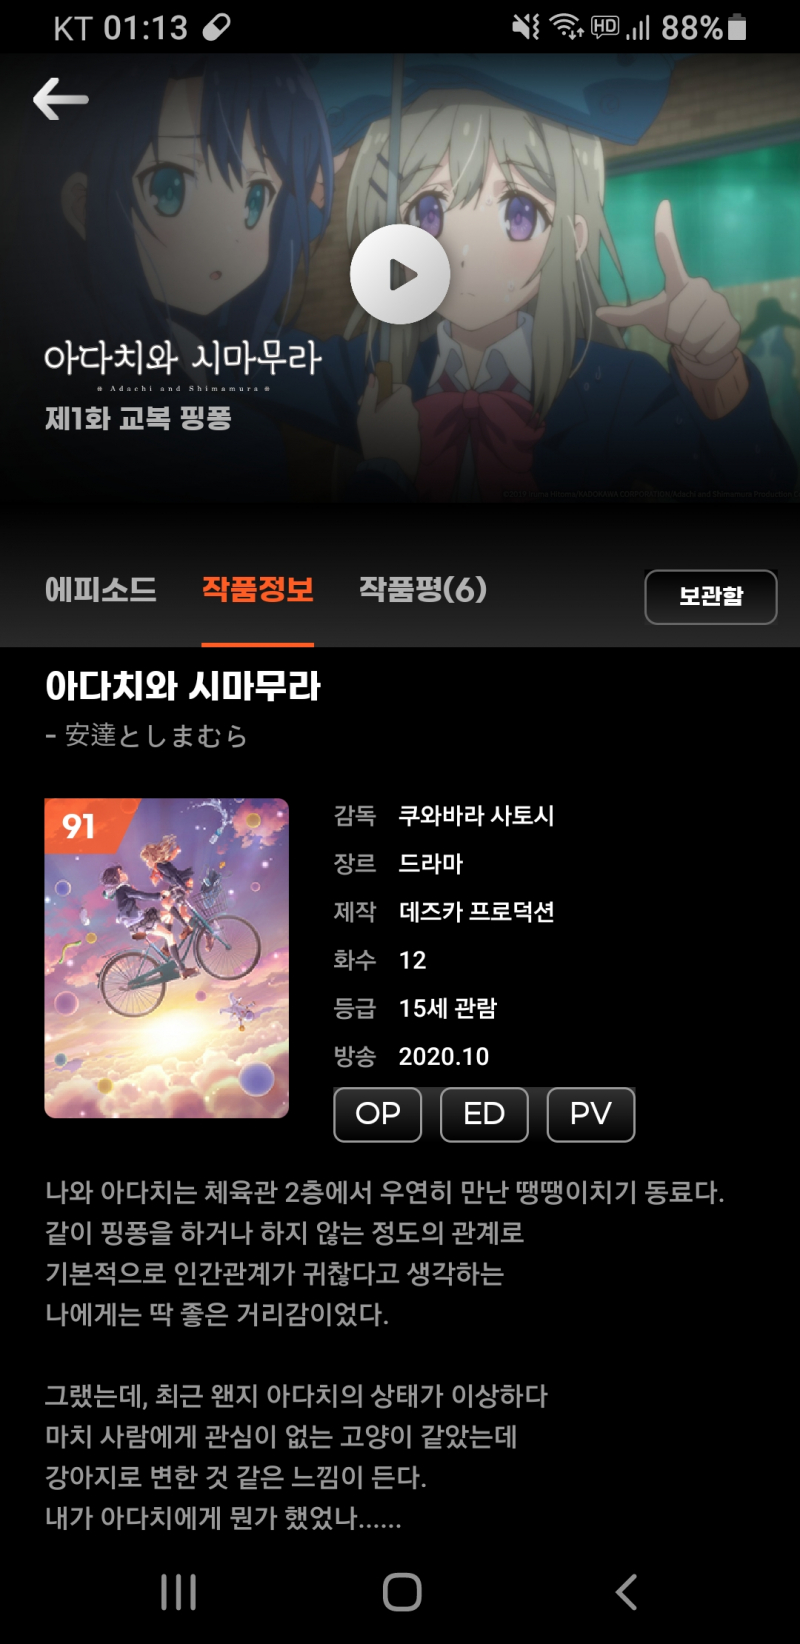Tap the mute vibrate status icon

tap(526, 27)
